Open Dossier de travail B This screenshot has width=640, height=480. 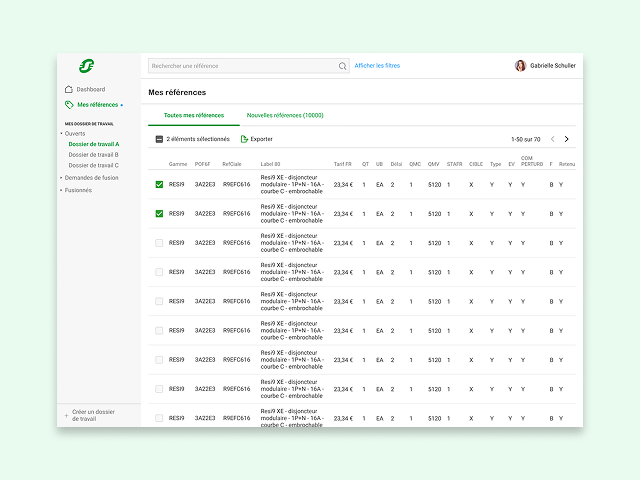pos(93,155)
